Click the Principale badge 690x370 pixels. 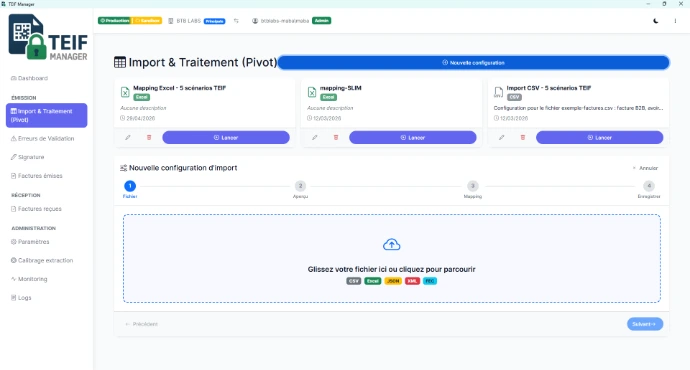click(214, 21)
